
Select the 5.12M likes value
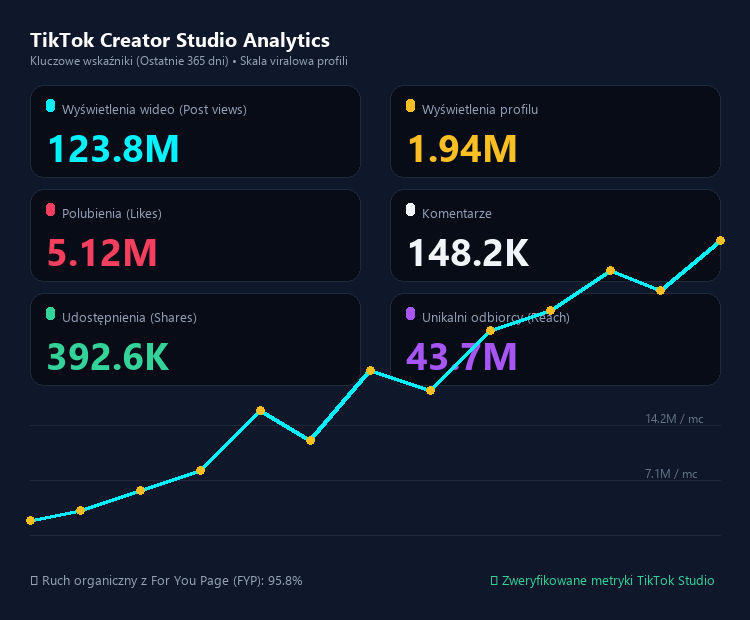pos(102,253)
